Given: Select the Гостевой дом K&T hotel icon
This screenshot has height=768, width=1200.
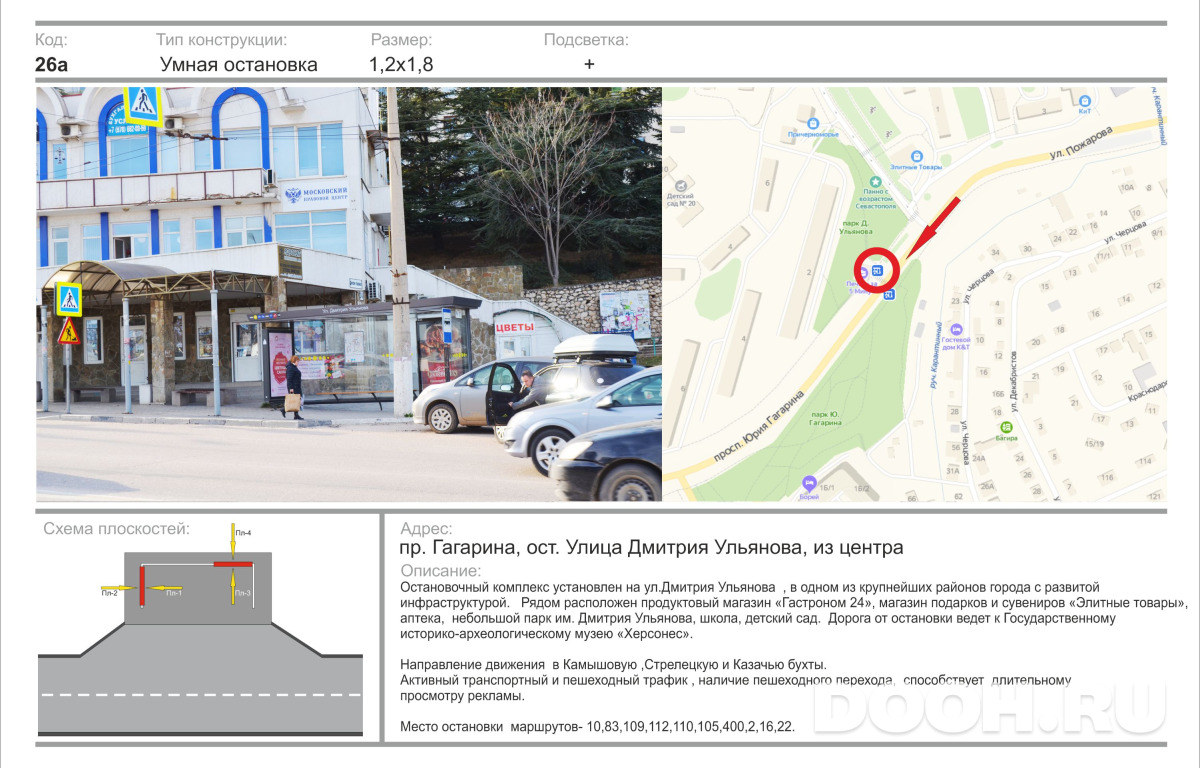Looking at the screenshot, I should tap(956, 329).
